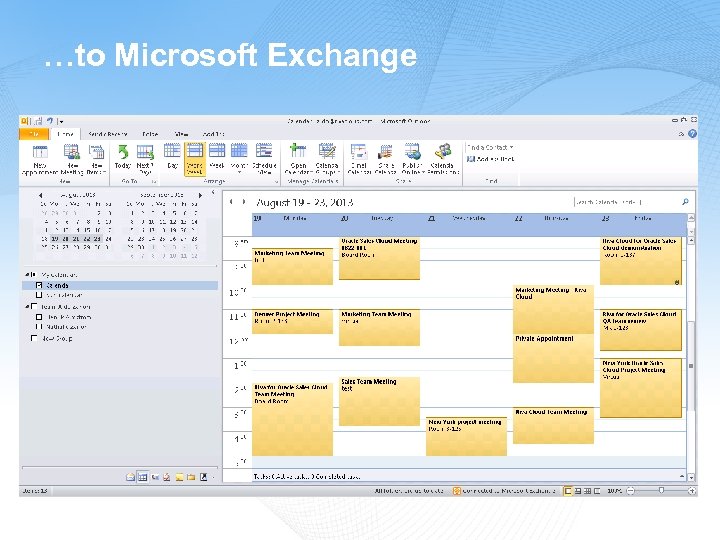Toggle the My Calendars group checkbox
The height and width of the screenshot is (540, 720).
click(x=33, y=275)
